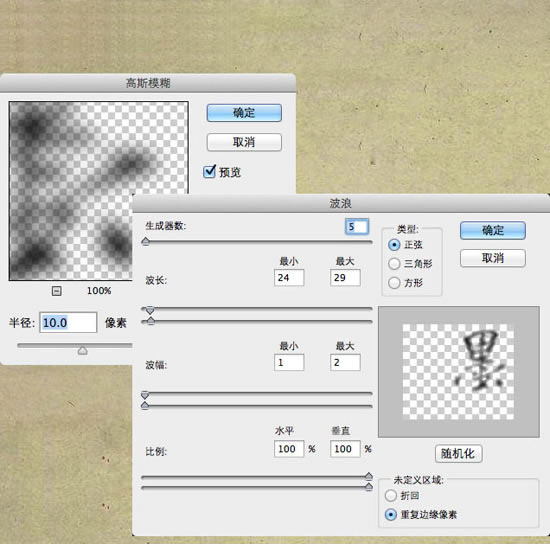Click the 波浪 dialog title bar

(x=341, y=203)
